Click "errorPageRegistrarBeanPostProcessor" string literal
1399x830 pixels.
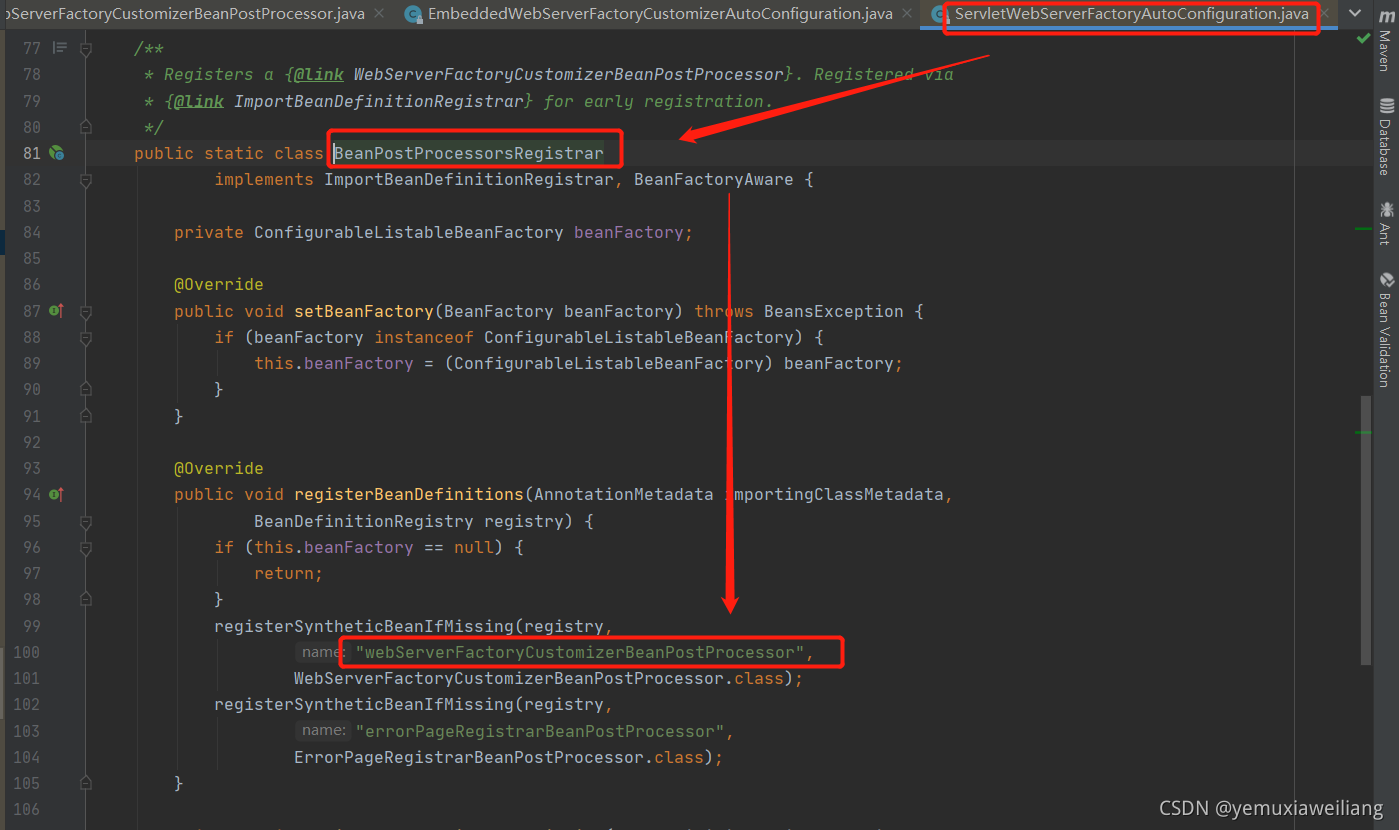tap(539, 731)
